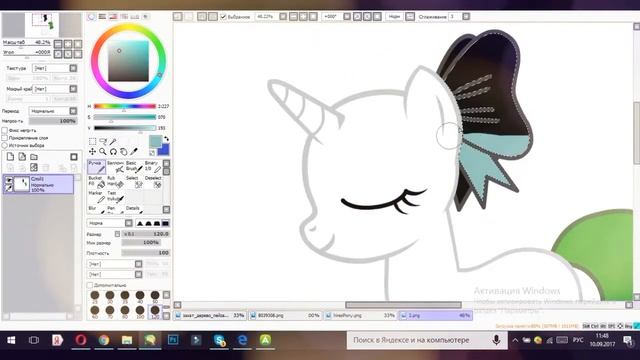Open the Сглаживание stabilizer value dropdown
The width and height of the screenshot is (640, 360).
tap(466, 17)
